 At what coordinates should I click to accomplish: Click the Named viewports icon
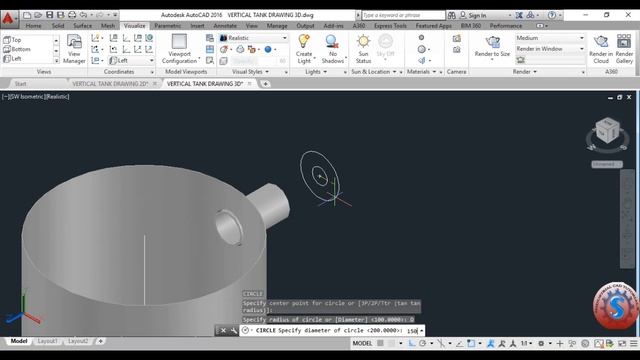coord(210,38)
